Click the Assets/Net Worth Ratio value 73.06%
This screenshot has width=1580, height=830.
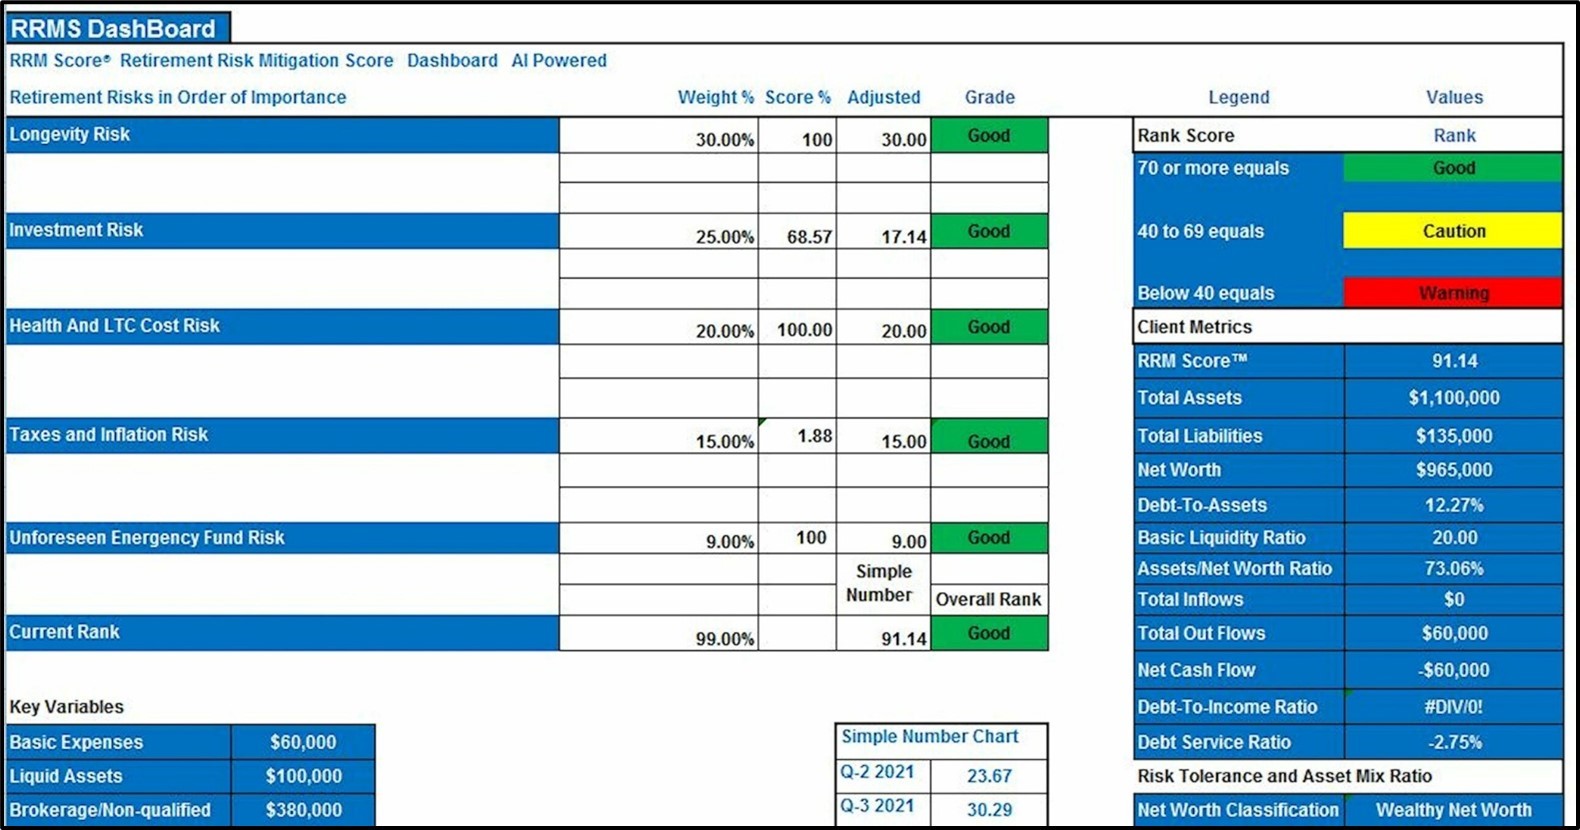coord(1454,569)
